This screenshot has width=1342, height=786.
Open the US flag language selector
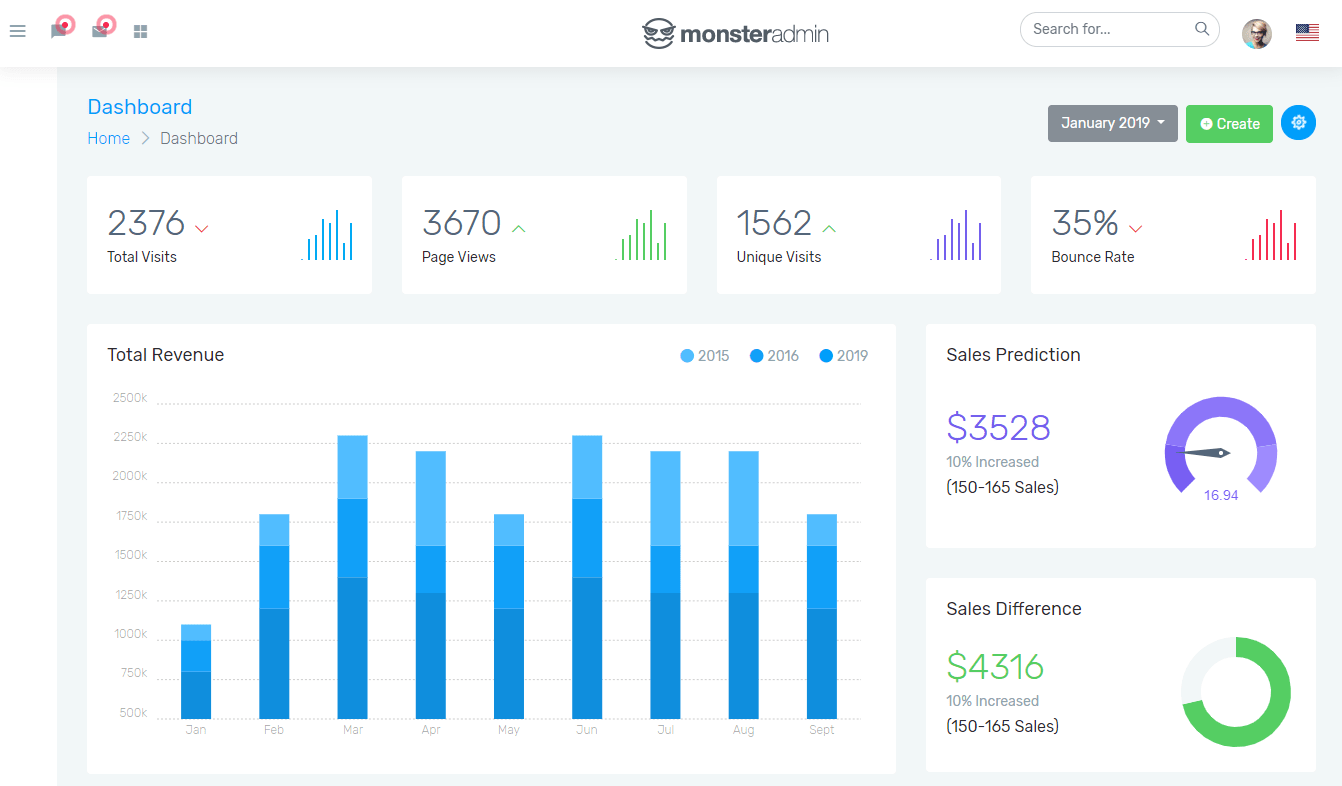pos(1307,33)
